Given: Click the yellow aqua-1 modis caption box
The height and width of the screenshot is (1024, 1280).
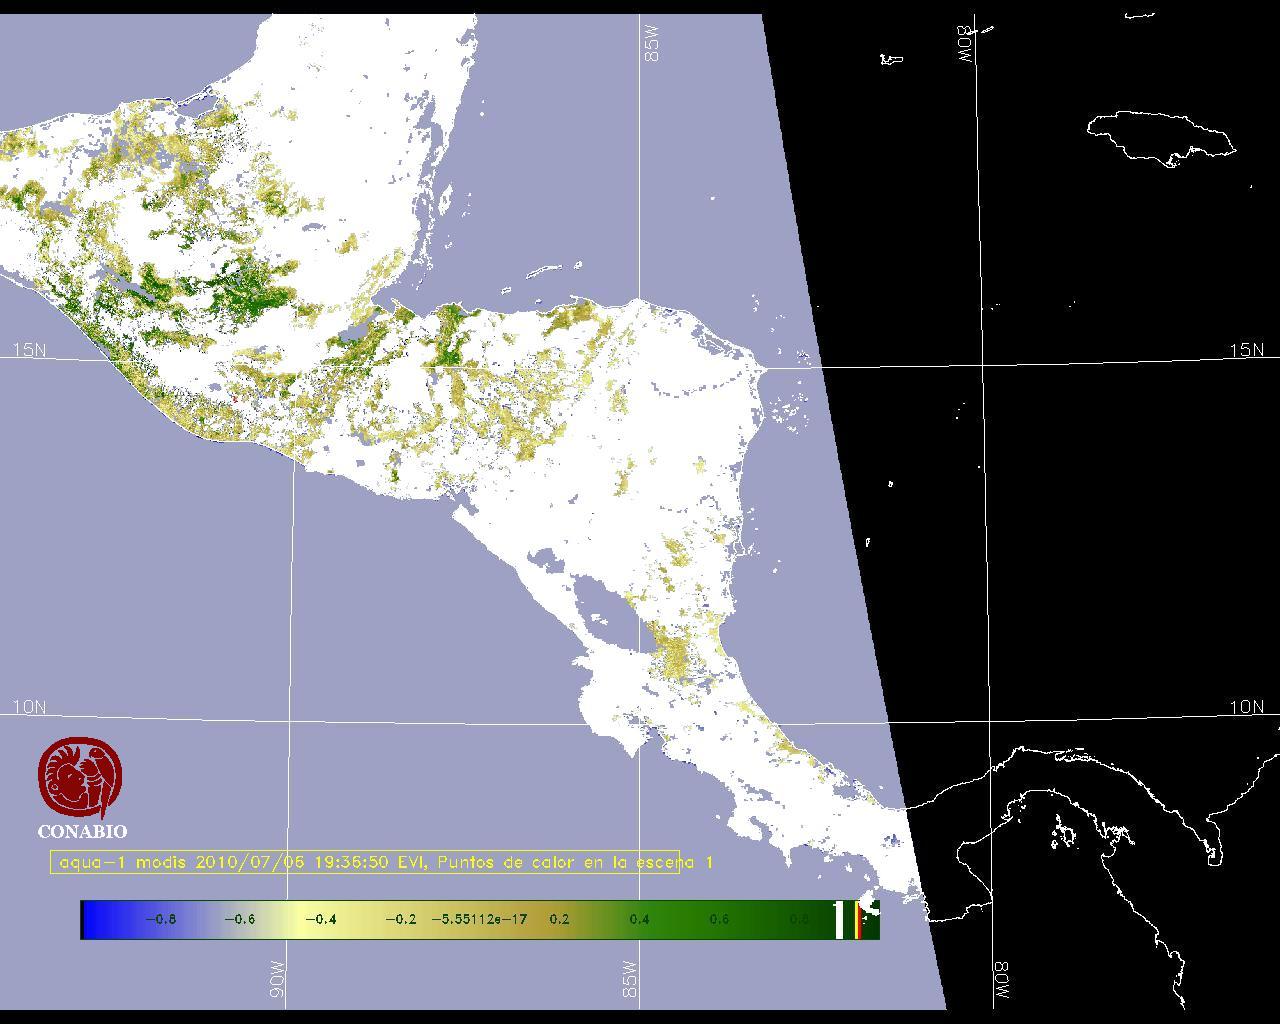Looking at the screenshot, I should tap(365, 862).
